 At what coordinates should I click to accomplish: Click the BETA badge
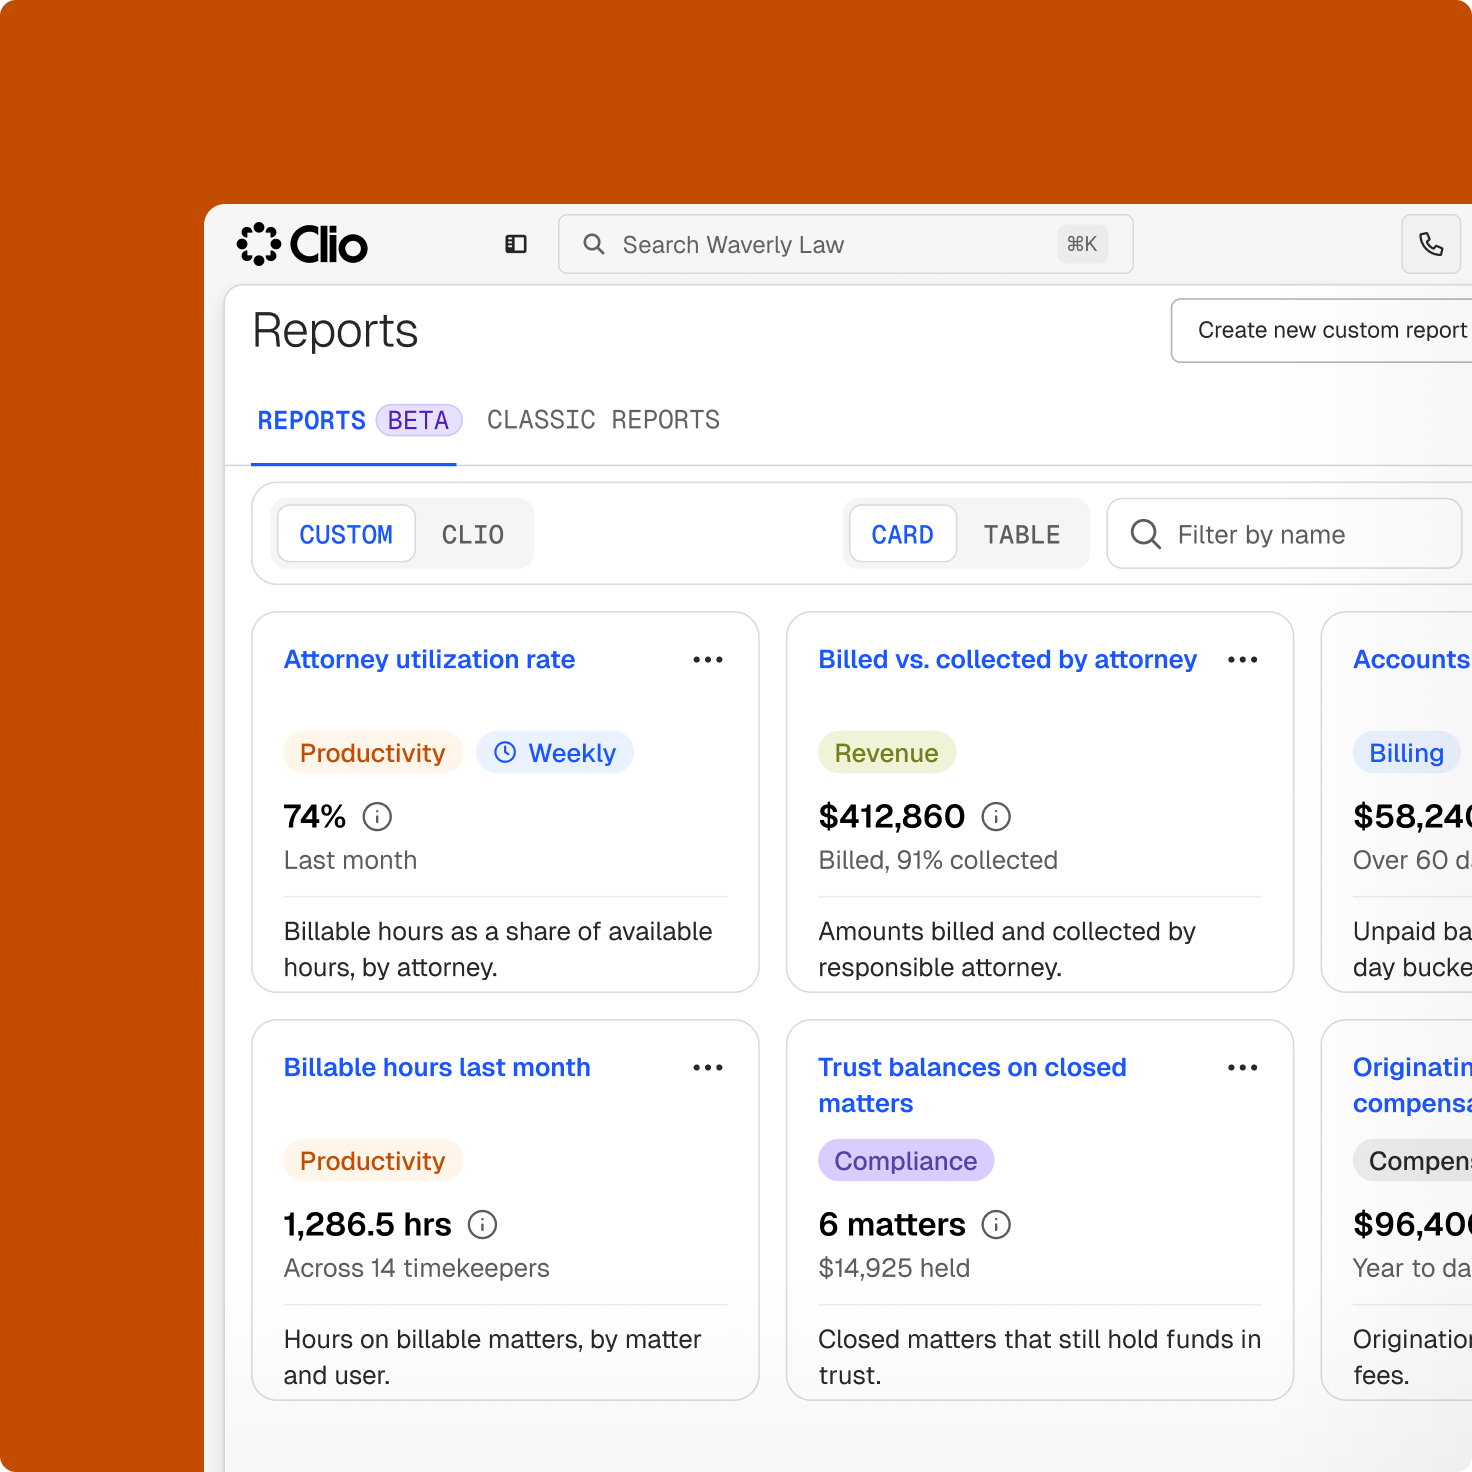[x=419, y=421]
